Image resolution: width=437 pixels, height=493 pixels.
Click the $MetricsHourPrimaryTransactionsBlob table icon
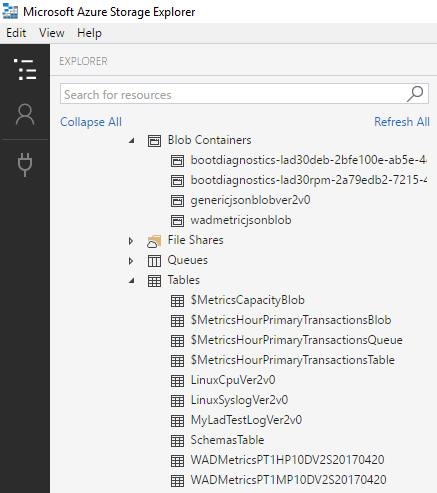(177, 321)
